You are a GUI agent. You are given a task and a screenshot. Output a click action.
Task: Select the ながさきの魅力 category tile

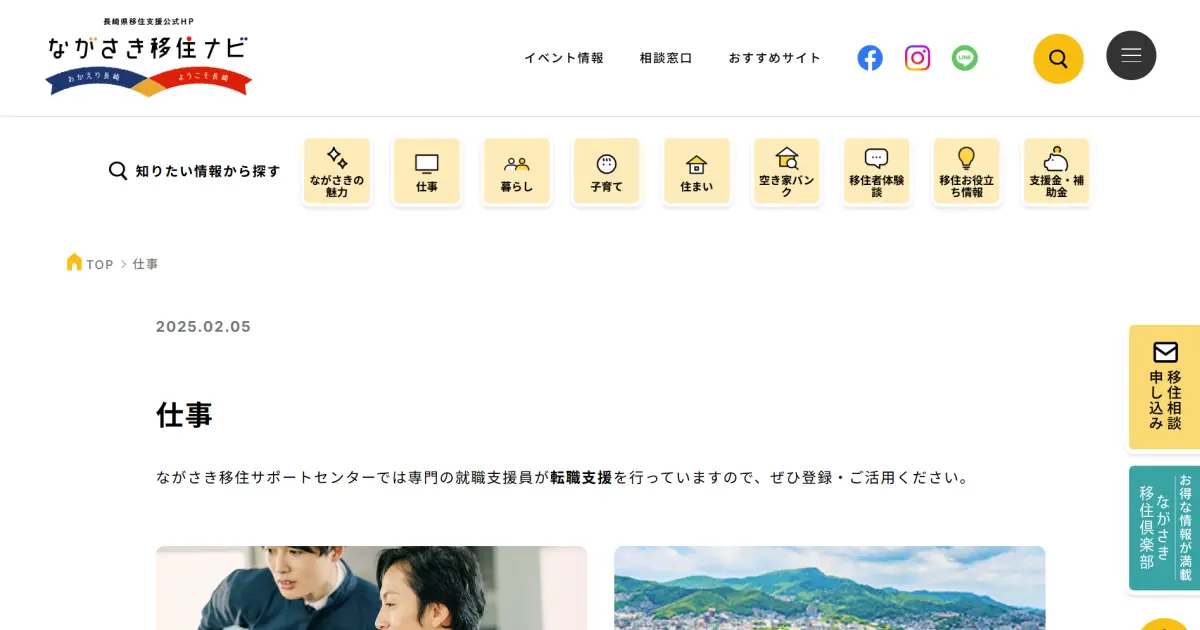coord(337,172)
